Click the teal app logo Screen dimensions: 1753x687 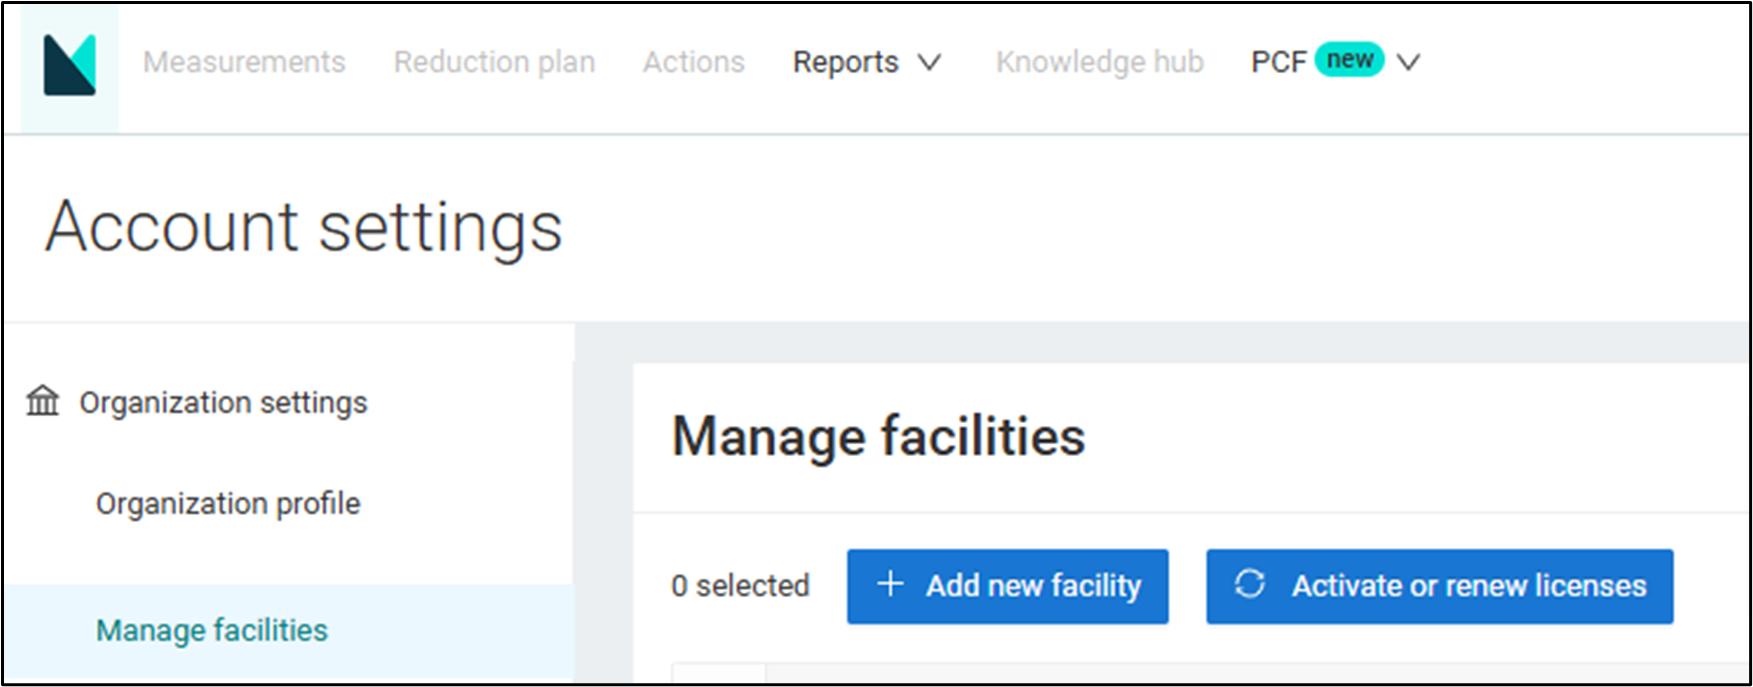pyautogui.click(x=69, y=65)
